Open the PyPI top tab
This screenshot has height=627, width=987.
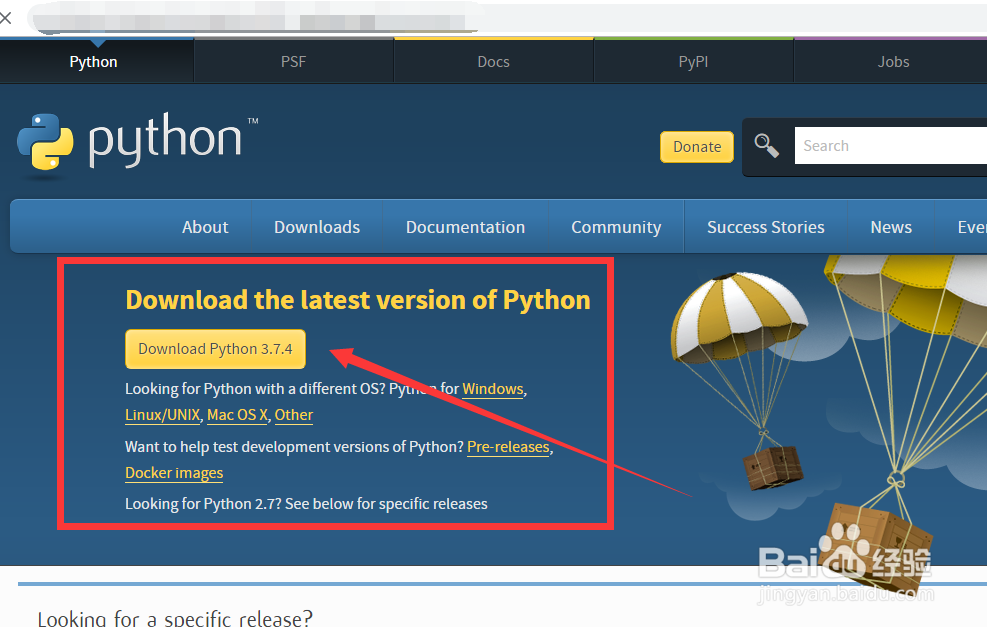(693, 62)
